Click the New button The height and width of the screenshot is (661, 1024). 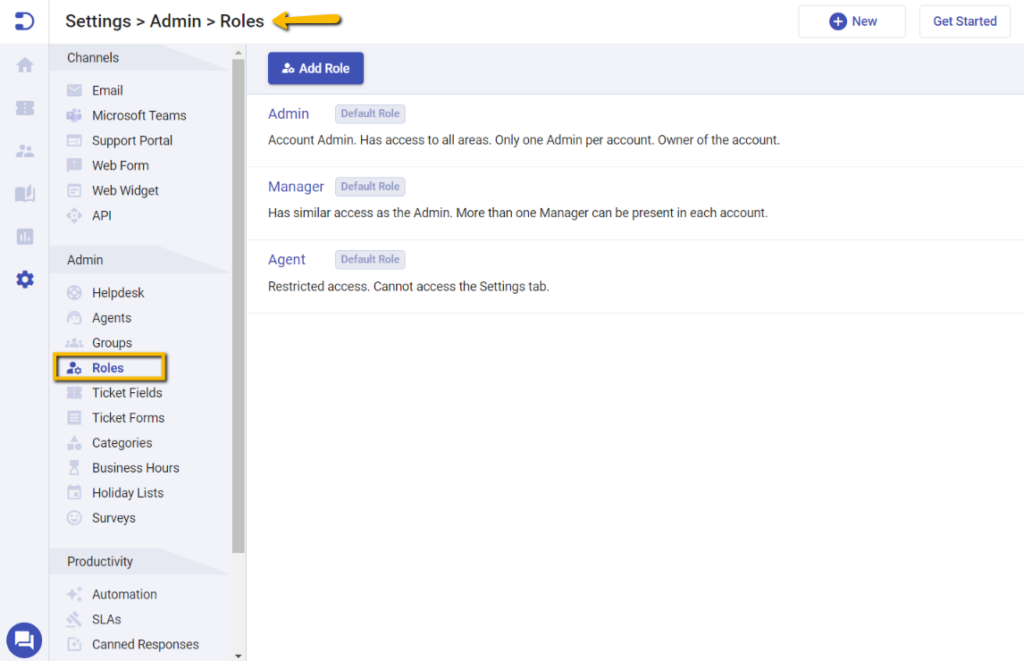(852, 21)
